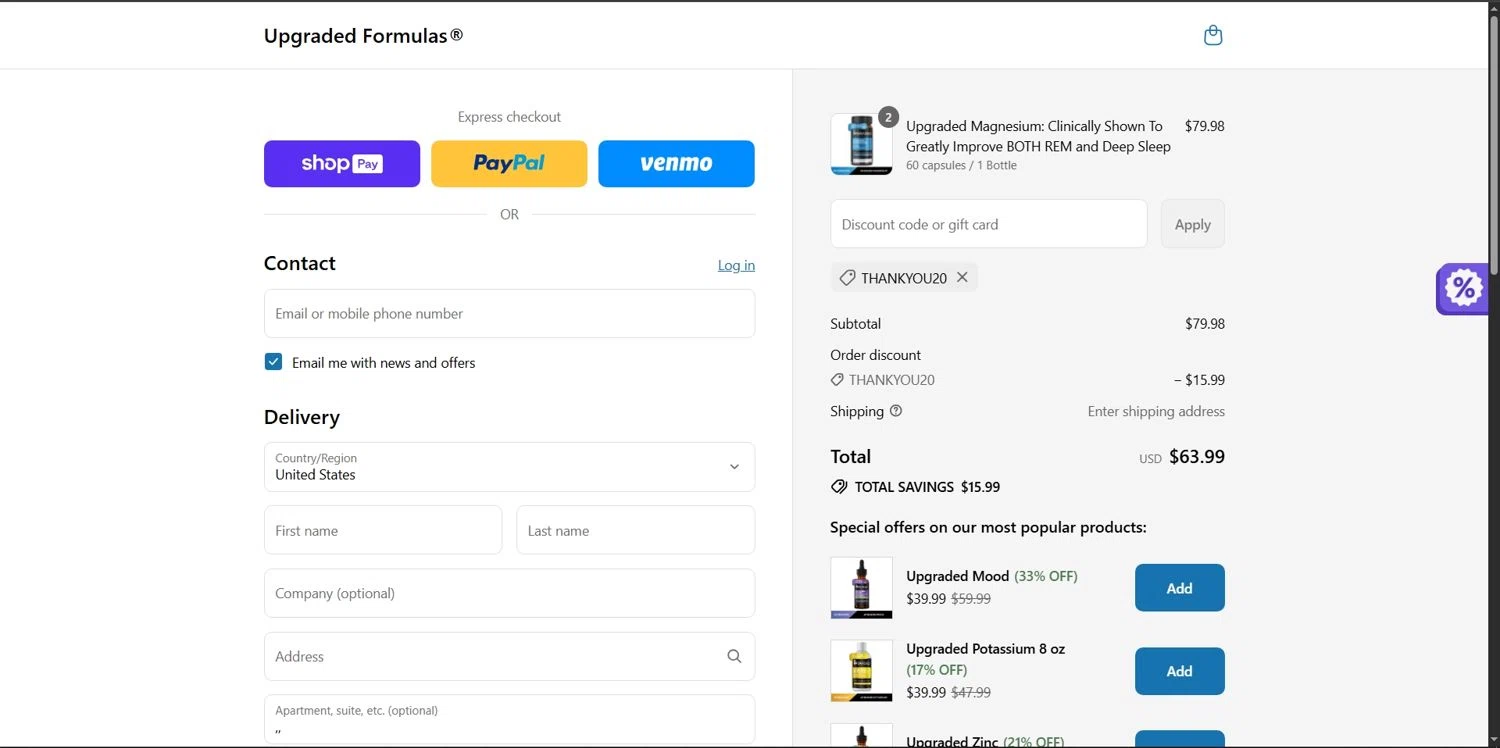The width and height of the screenshot is (1500, 748).
Task: Click the Upgraded Potassium product thumbnail
Action: click(861, 671)
